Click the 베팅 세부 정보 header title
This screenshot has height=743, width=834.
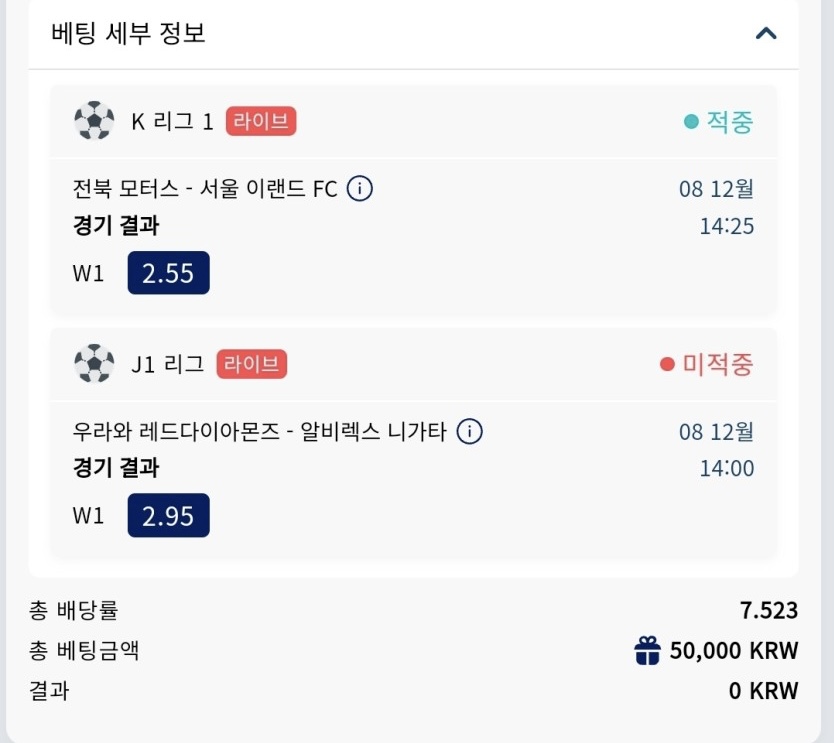[128, 33]
